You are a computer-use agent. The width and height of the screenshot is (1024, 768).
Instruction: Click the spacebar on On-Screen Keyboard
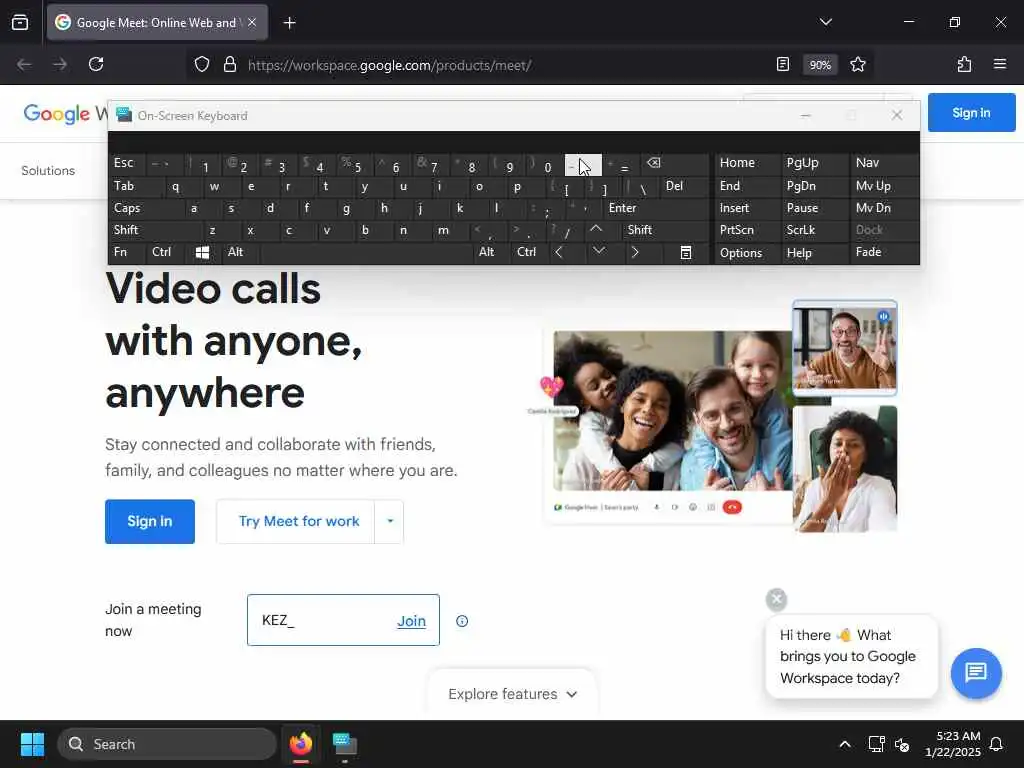[366, 252]
